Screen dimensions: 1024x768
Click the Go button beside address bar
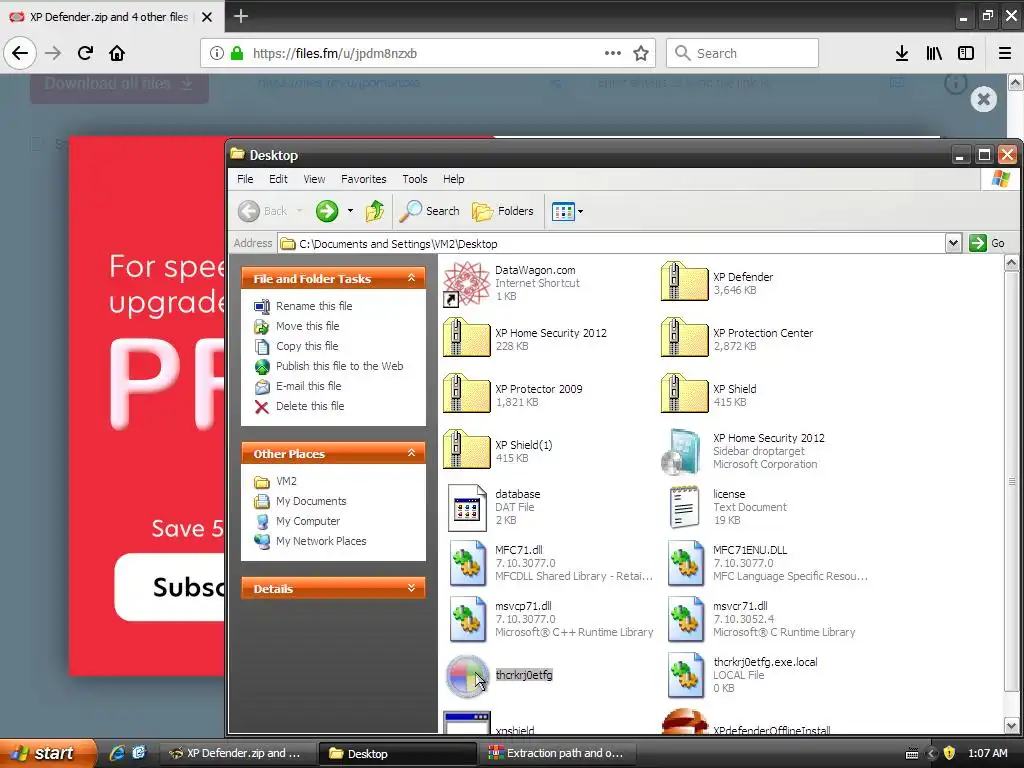(987, 243)
